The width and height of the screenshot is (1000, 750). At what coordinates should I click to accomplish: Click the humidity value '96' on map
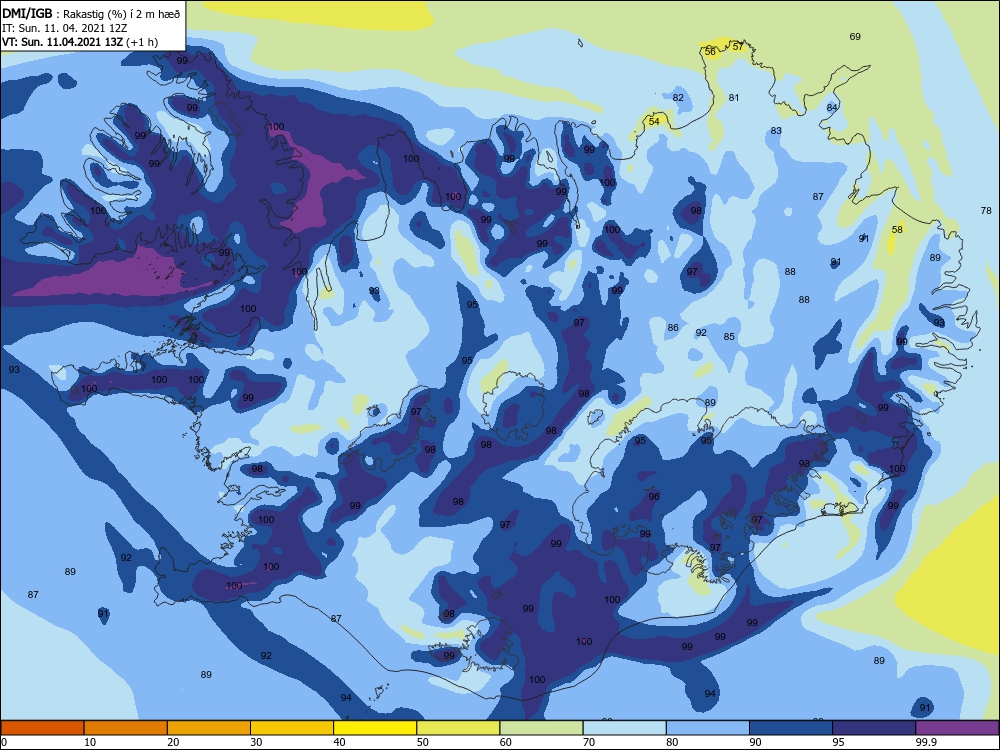[654, 497]
